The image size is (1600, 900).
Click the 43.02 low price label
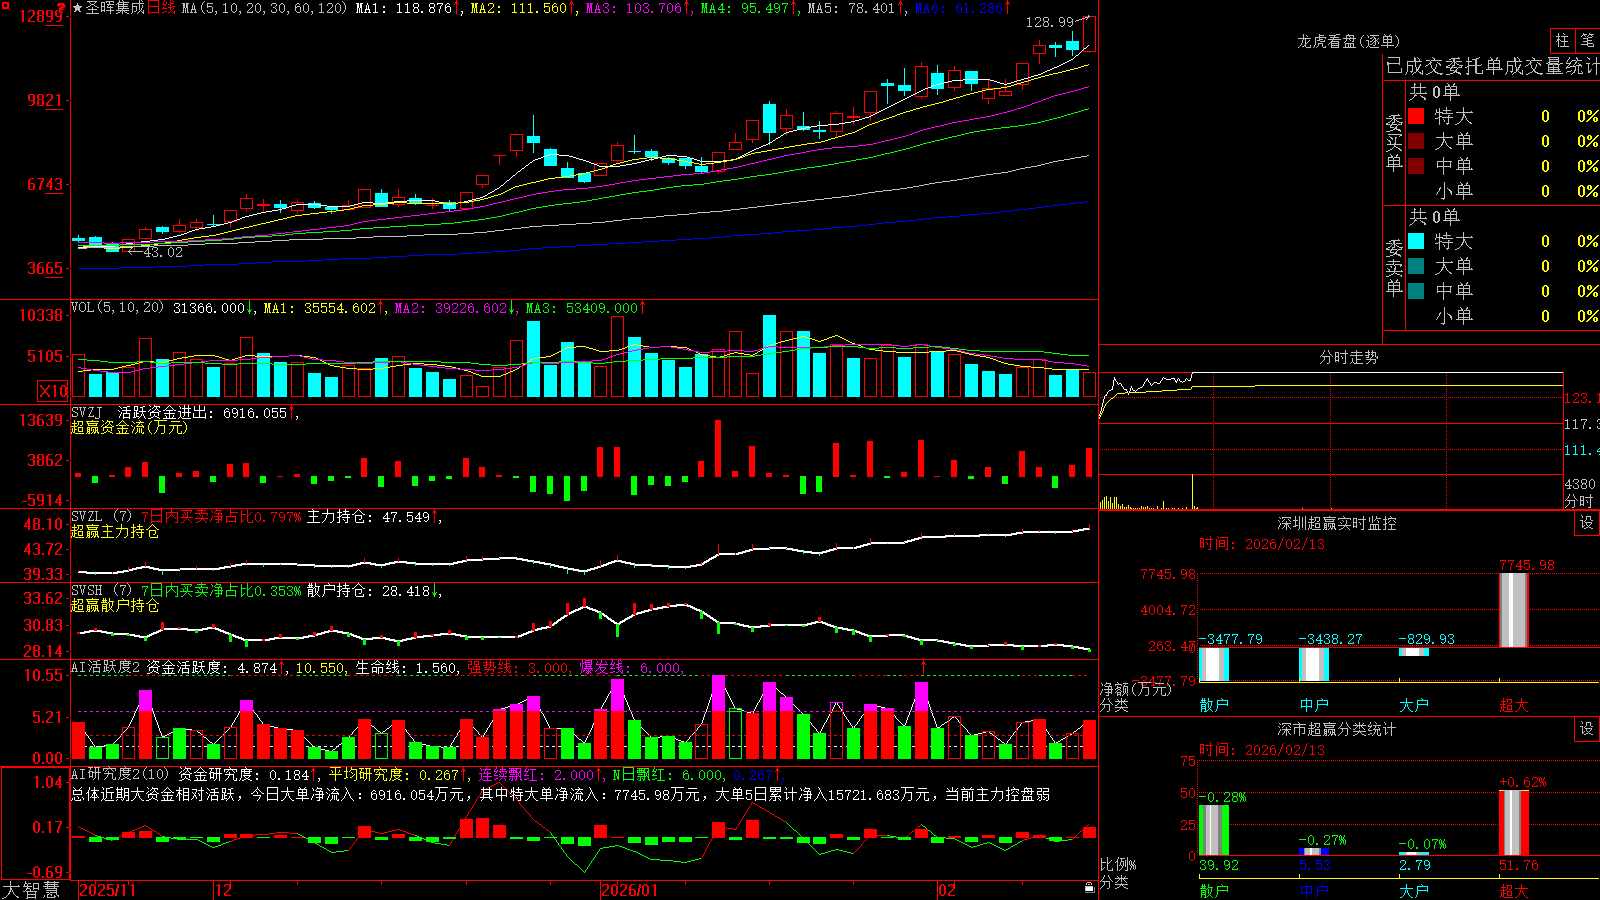point(163,252)
